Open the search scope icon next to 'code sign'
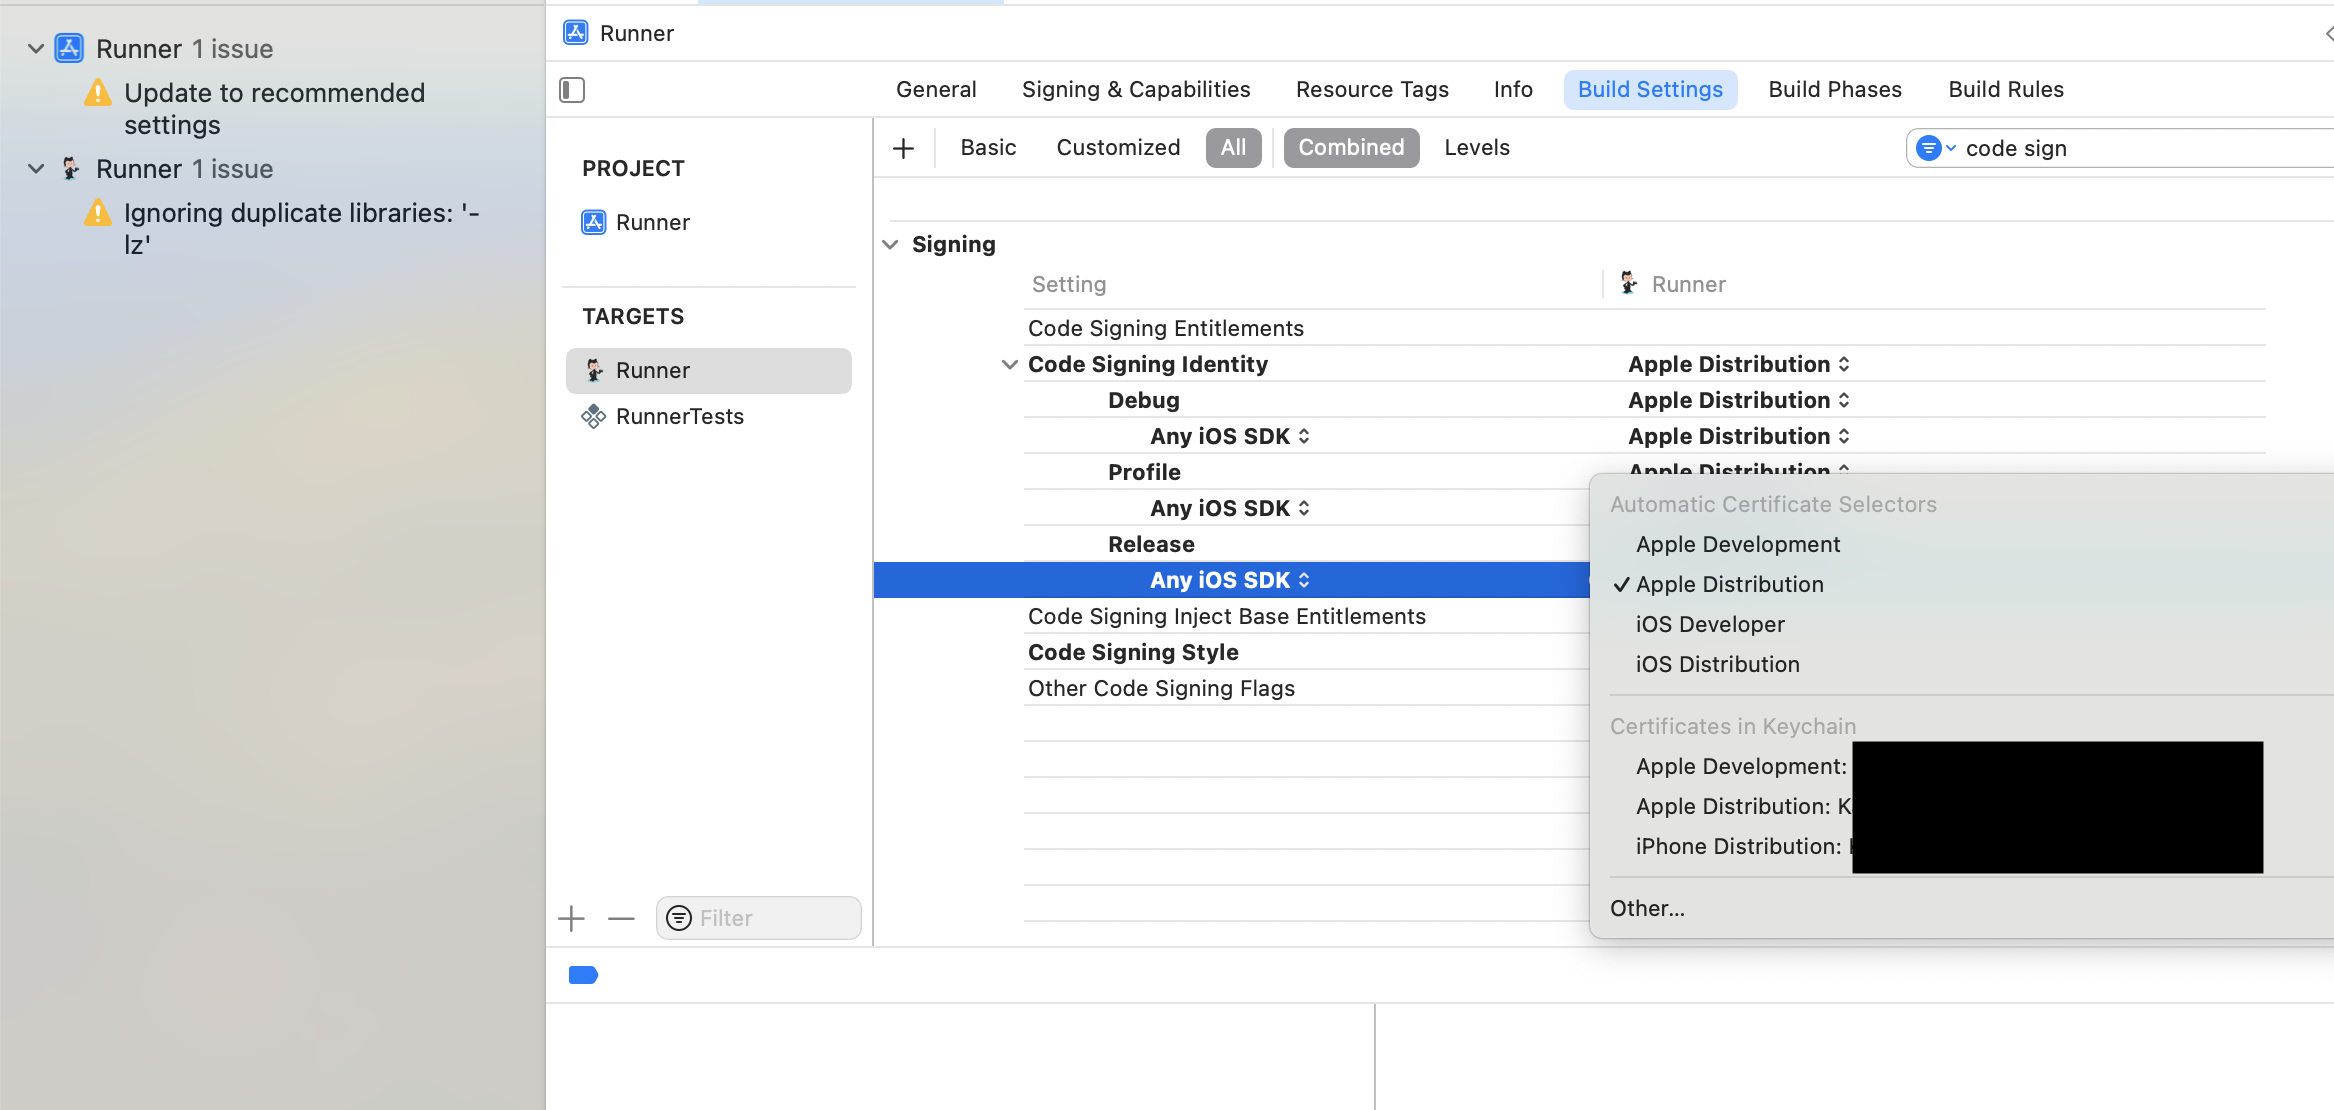 (x=1932, y=147)
